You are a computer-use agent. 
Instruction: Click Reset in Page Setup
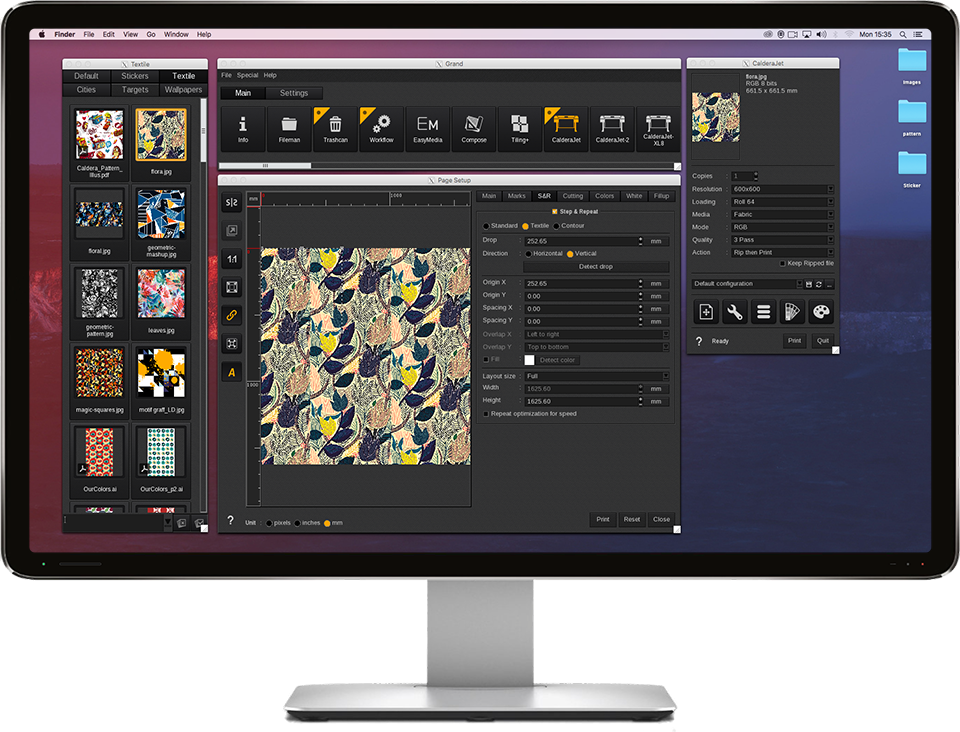632,519
